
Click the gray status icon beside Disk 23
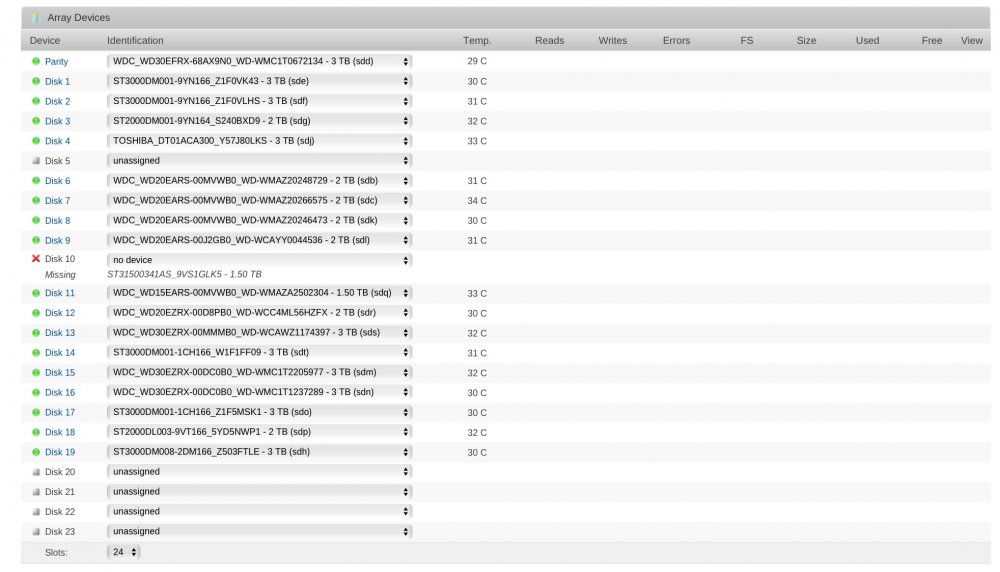click(x=36, y=531)
